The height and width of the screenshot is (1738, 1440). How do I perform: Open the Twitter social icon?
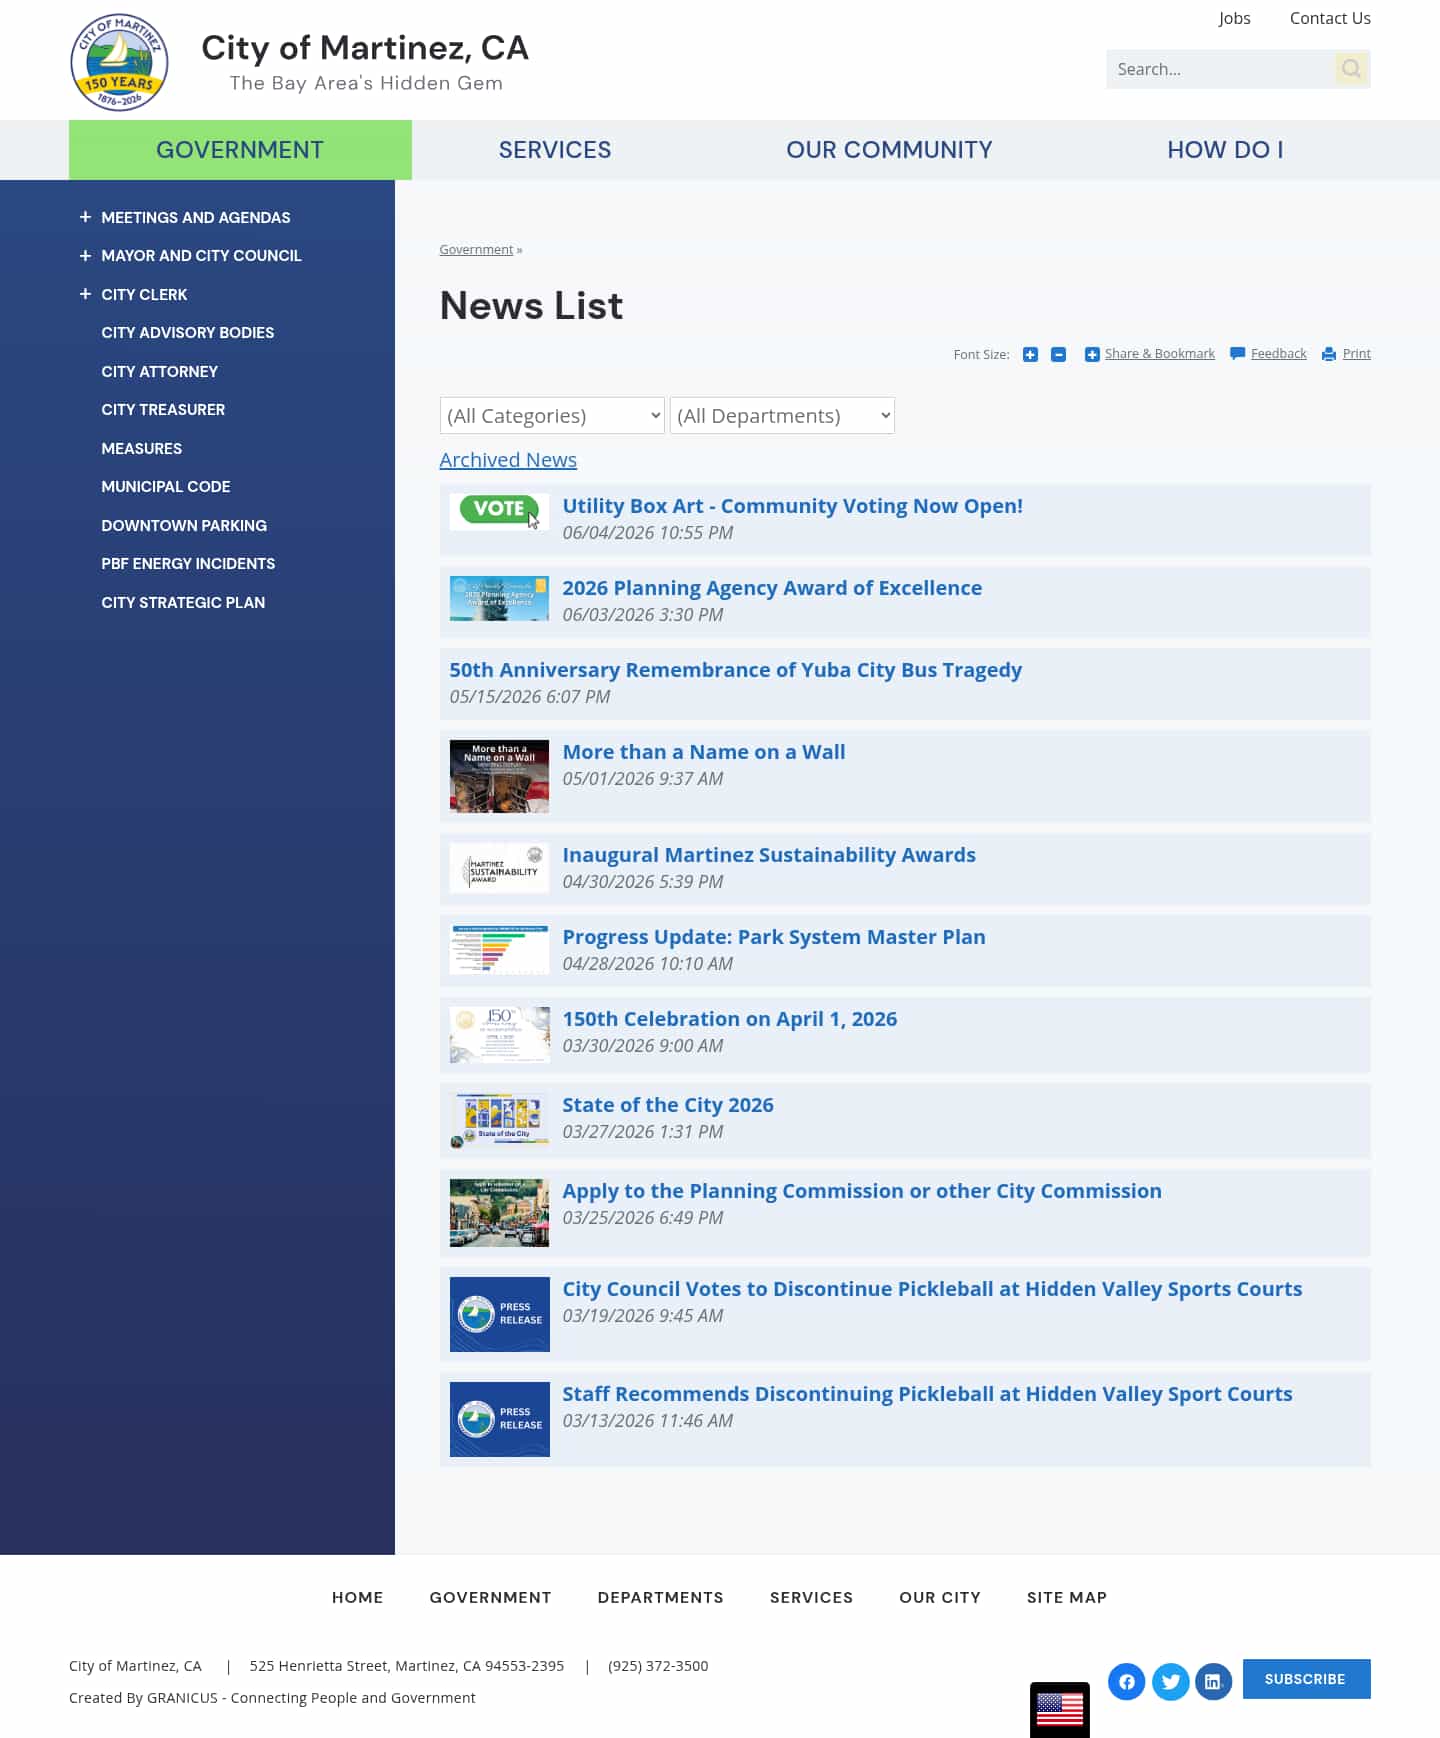point(1170,1681)
